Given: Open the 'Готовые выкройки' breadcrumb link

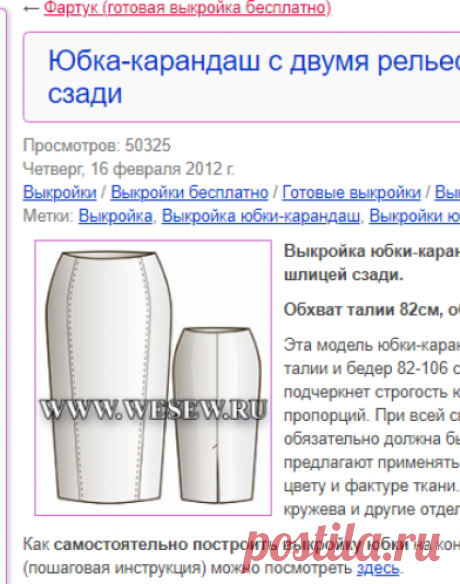Looking at the screenshot, I should pos(352,193).
